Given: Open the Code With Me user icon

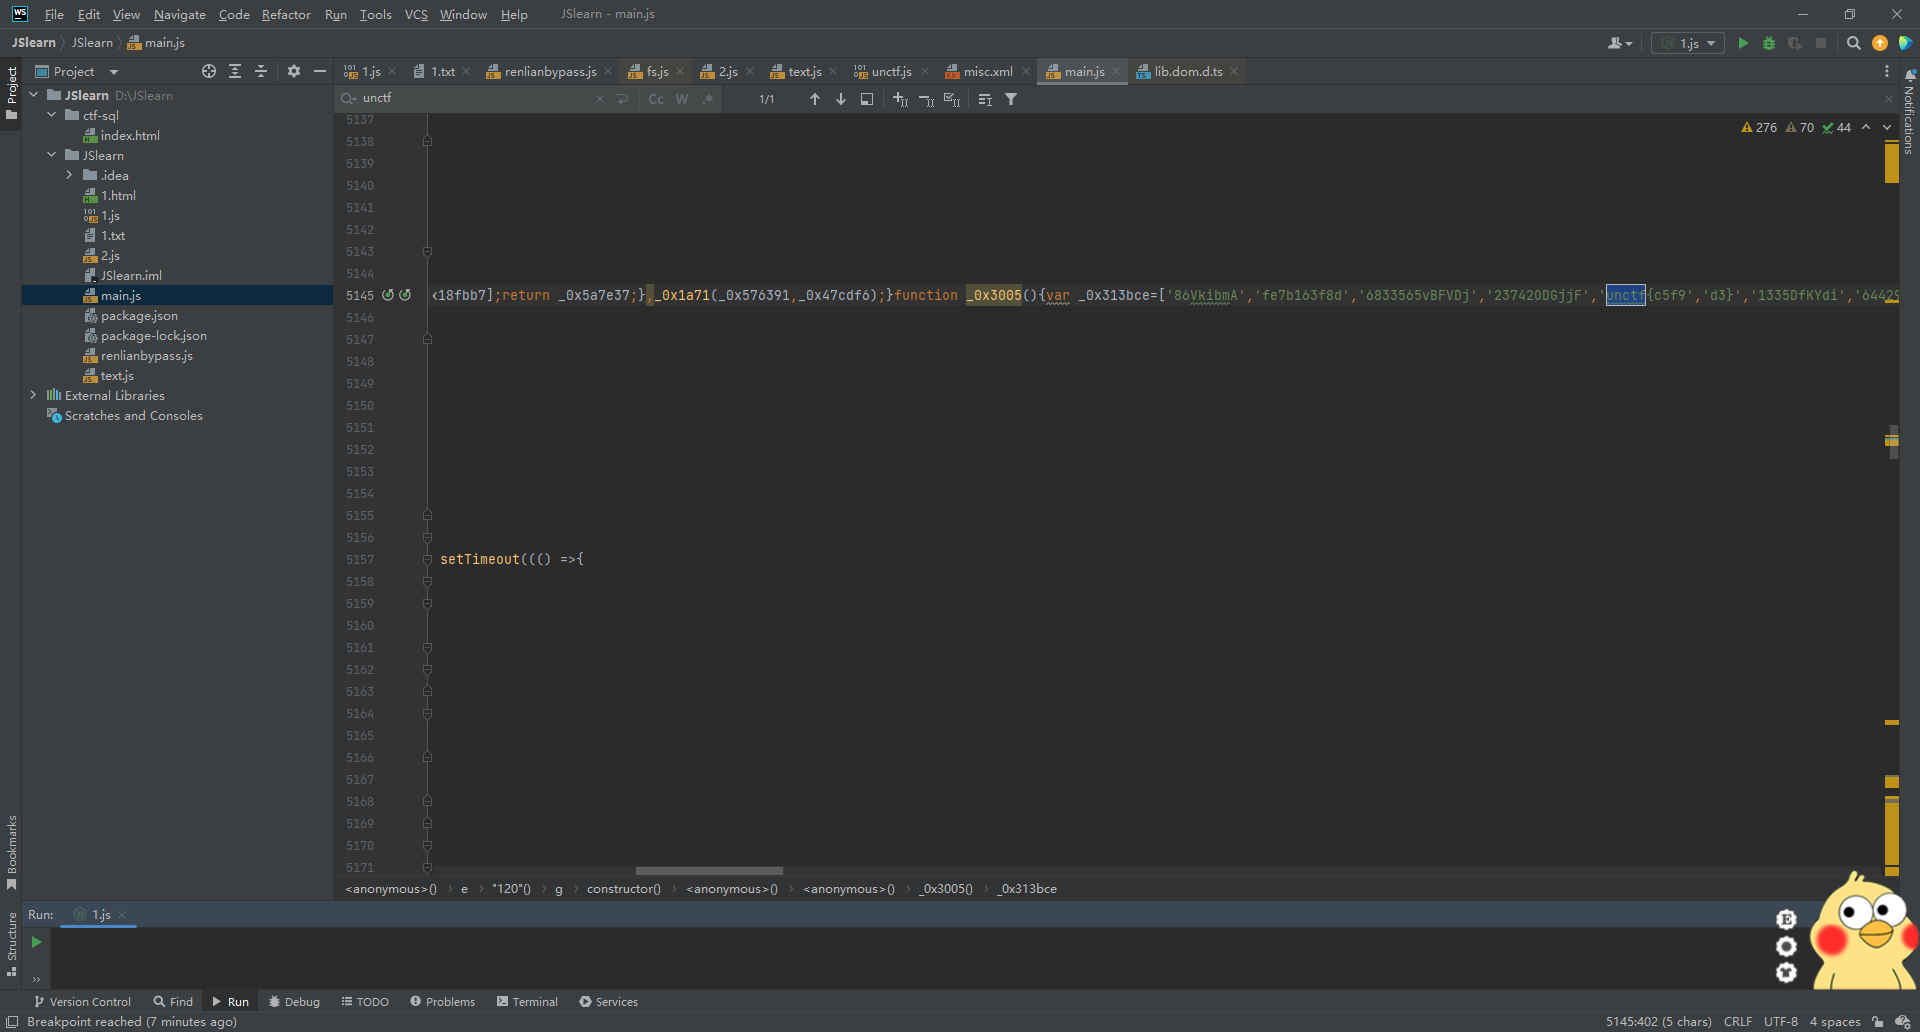Looking at the screenshot, I should [1620, 43].
